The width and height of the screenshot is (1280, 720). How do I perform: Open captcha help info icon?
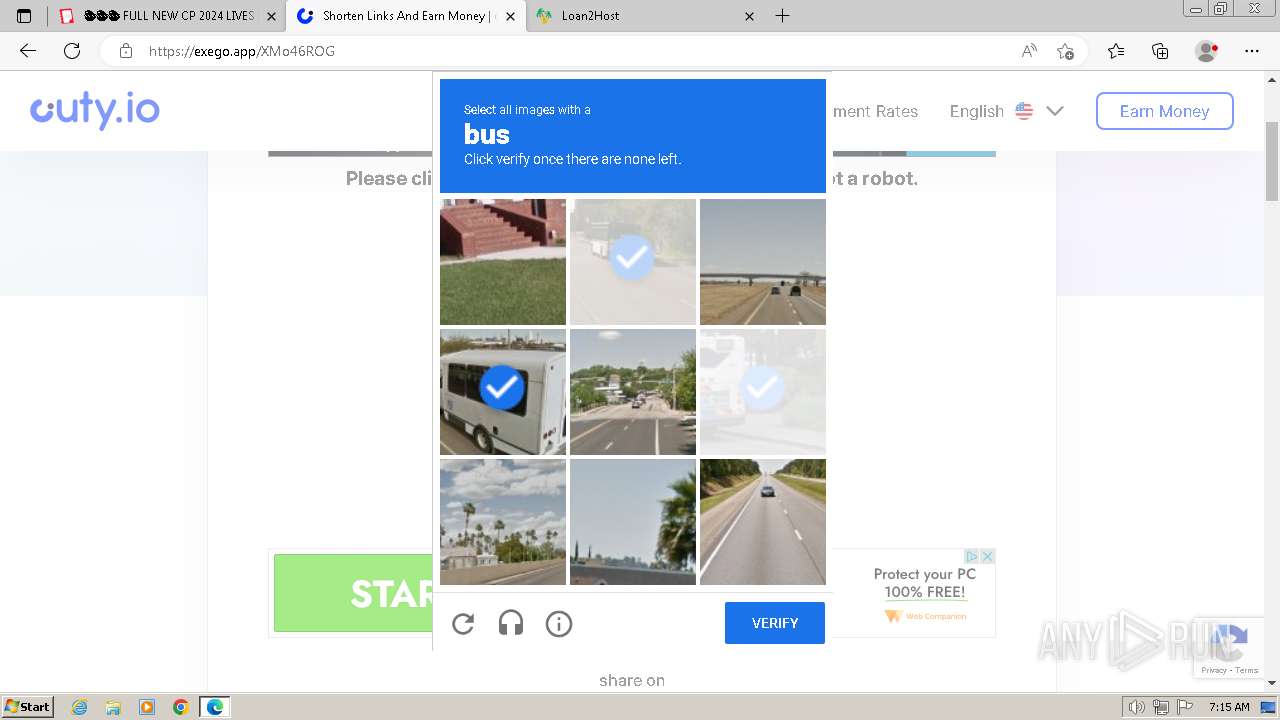click(559, 624)
